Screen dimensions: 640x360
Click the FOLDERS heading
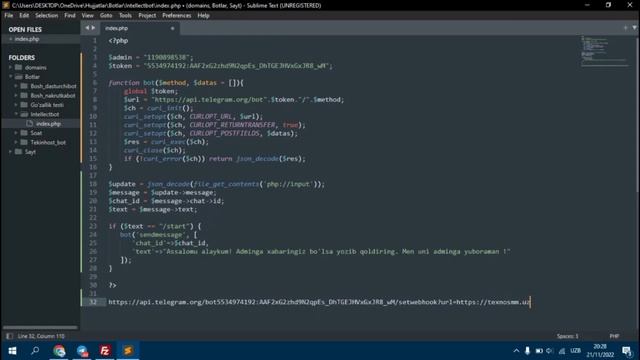[22, 58]
